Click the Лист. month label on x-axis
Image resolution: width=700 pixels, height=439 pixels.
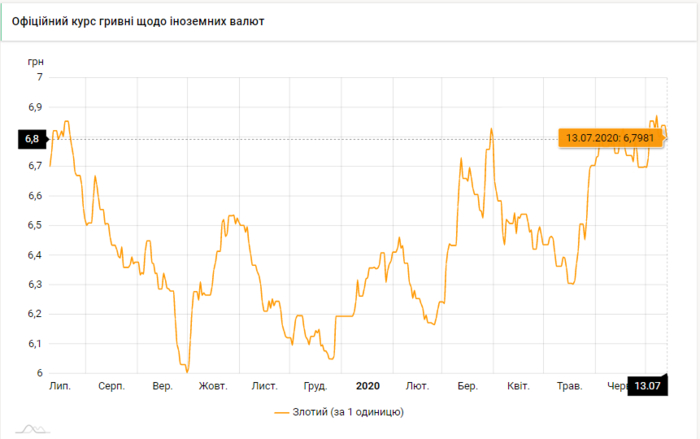pyautogui.click(x=264, y=385)
